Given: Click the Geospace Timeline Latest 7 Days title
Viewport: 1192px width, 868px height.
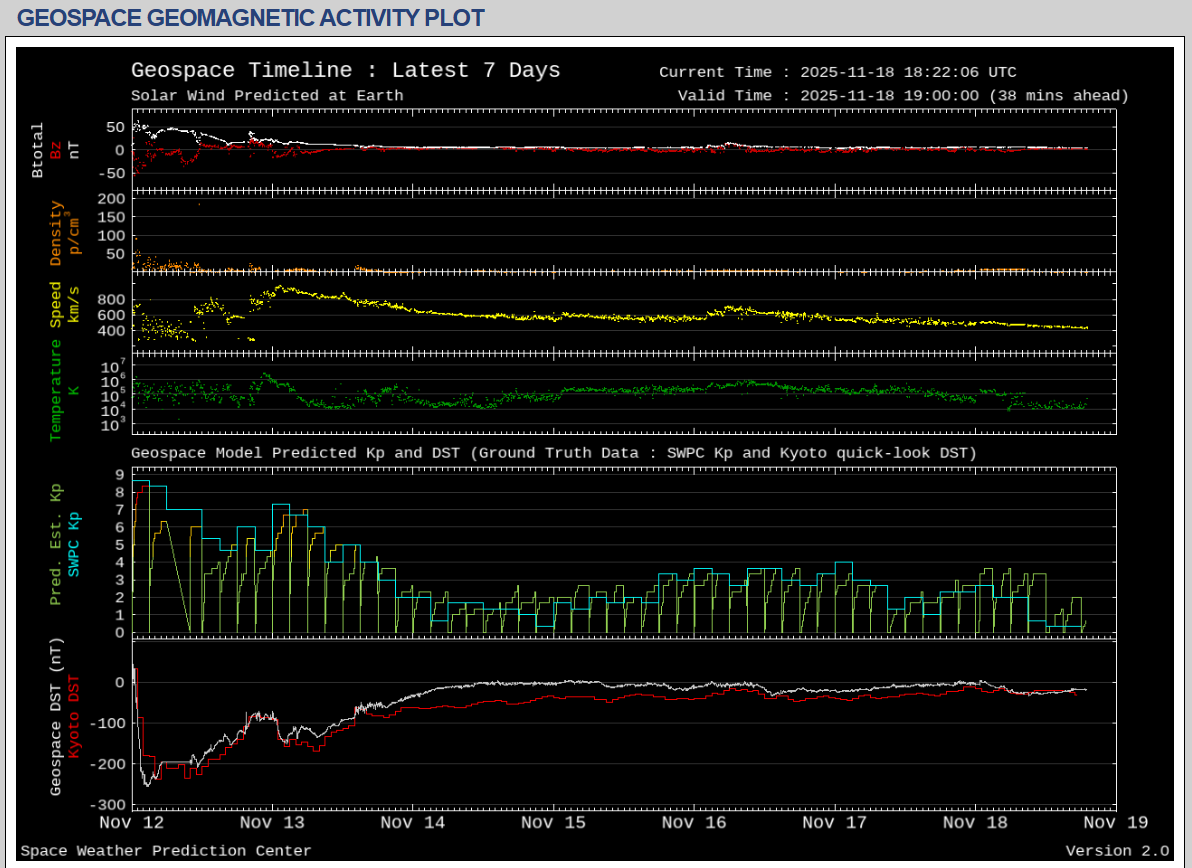Looking at the screenshot, I should click(345, 71).
